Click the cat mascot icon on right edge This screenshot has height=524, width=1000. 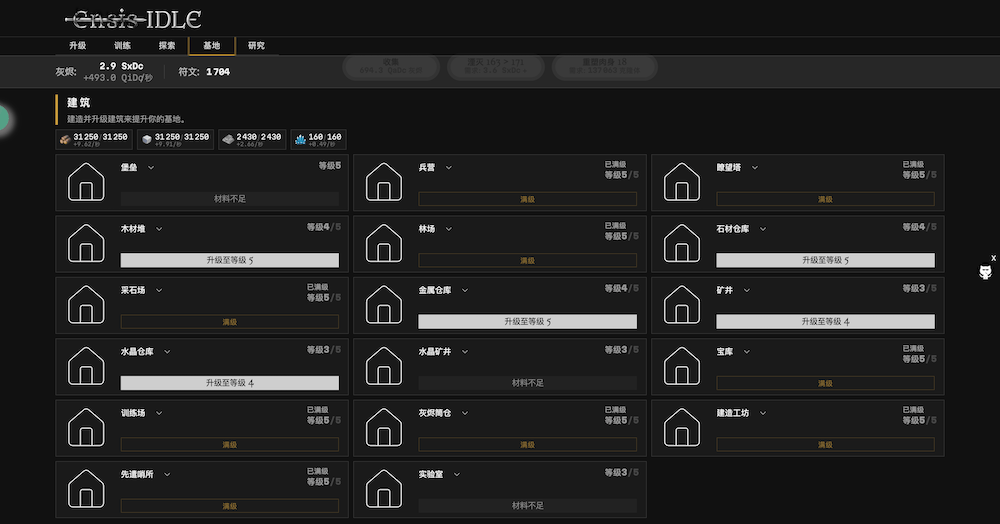(986, 273)
